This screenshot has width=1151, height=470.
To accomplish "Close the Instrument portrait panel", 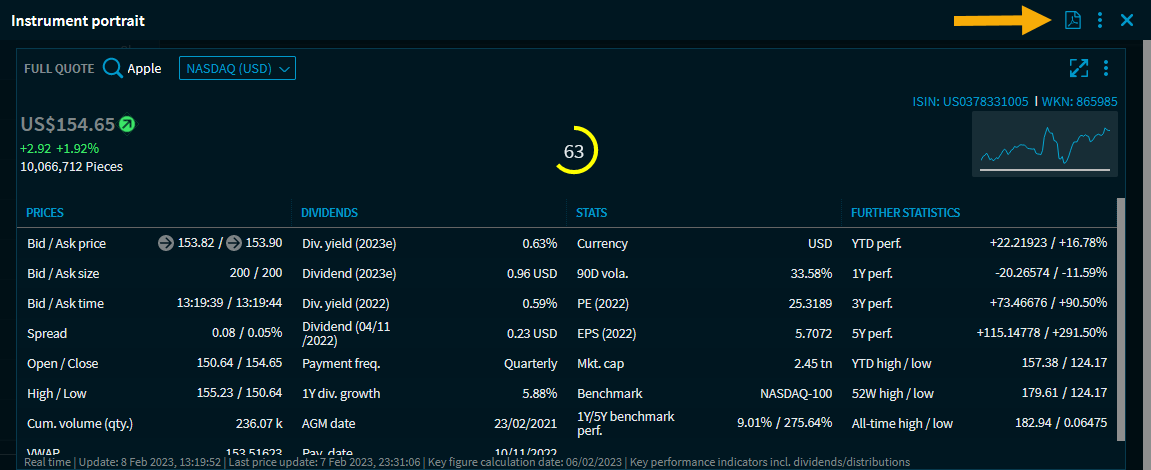I will (1127, 20).
